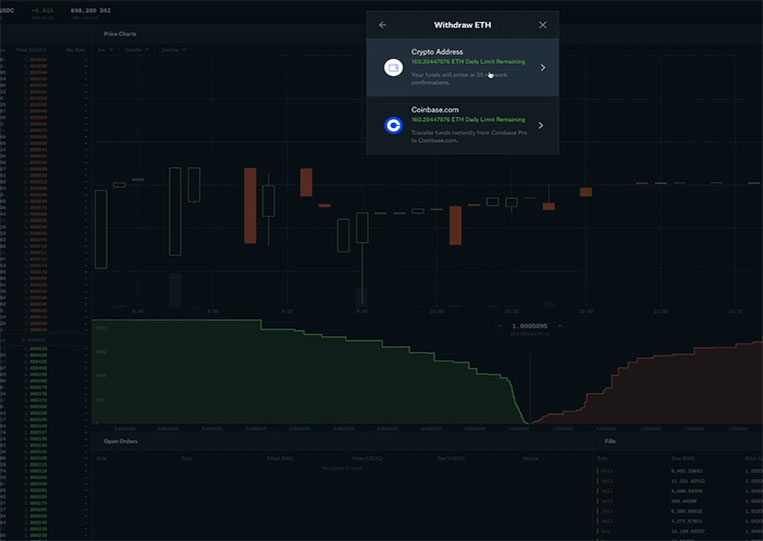Click the wallet icon beside Crypto Address
The width and height of the screenshot is (763, 541).
click(x=393, y=68)
